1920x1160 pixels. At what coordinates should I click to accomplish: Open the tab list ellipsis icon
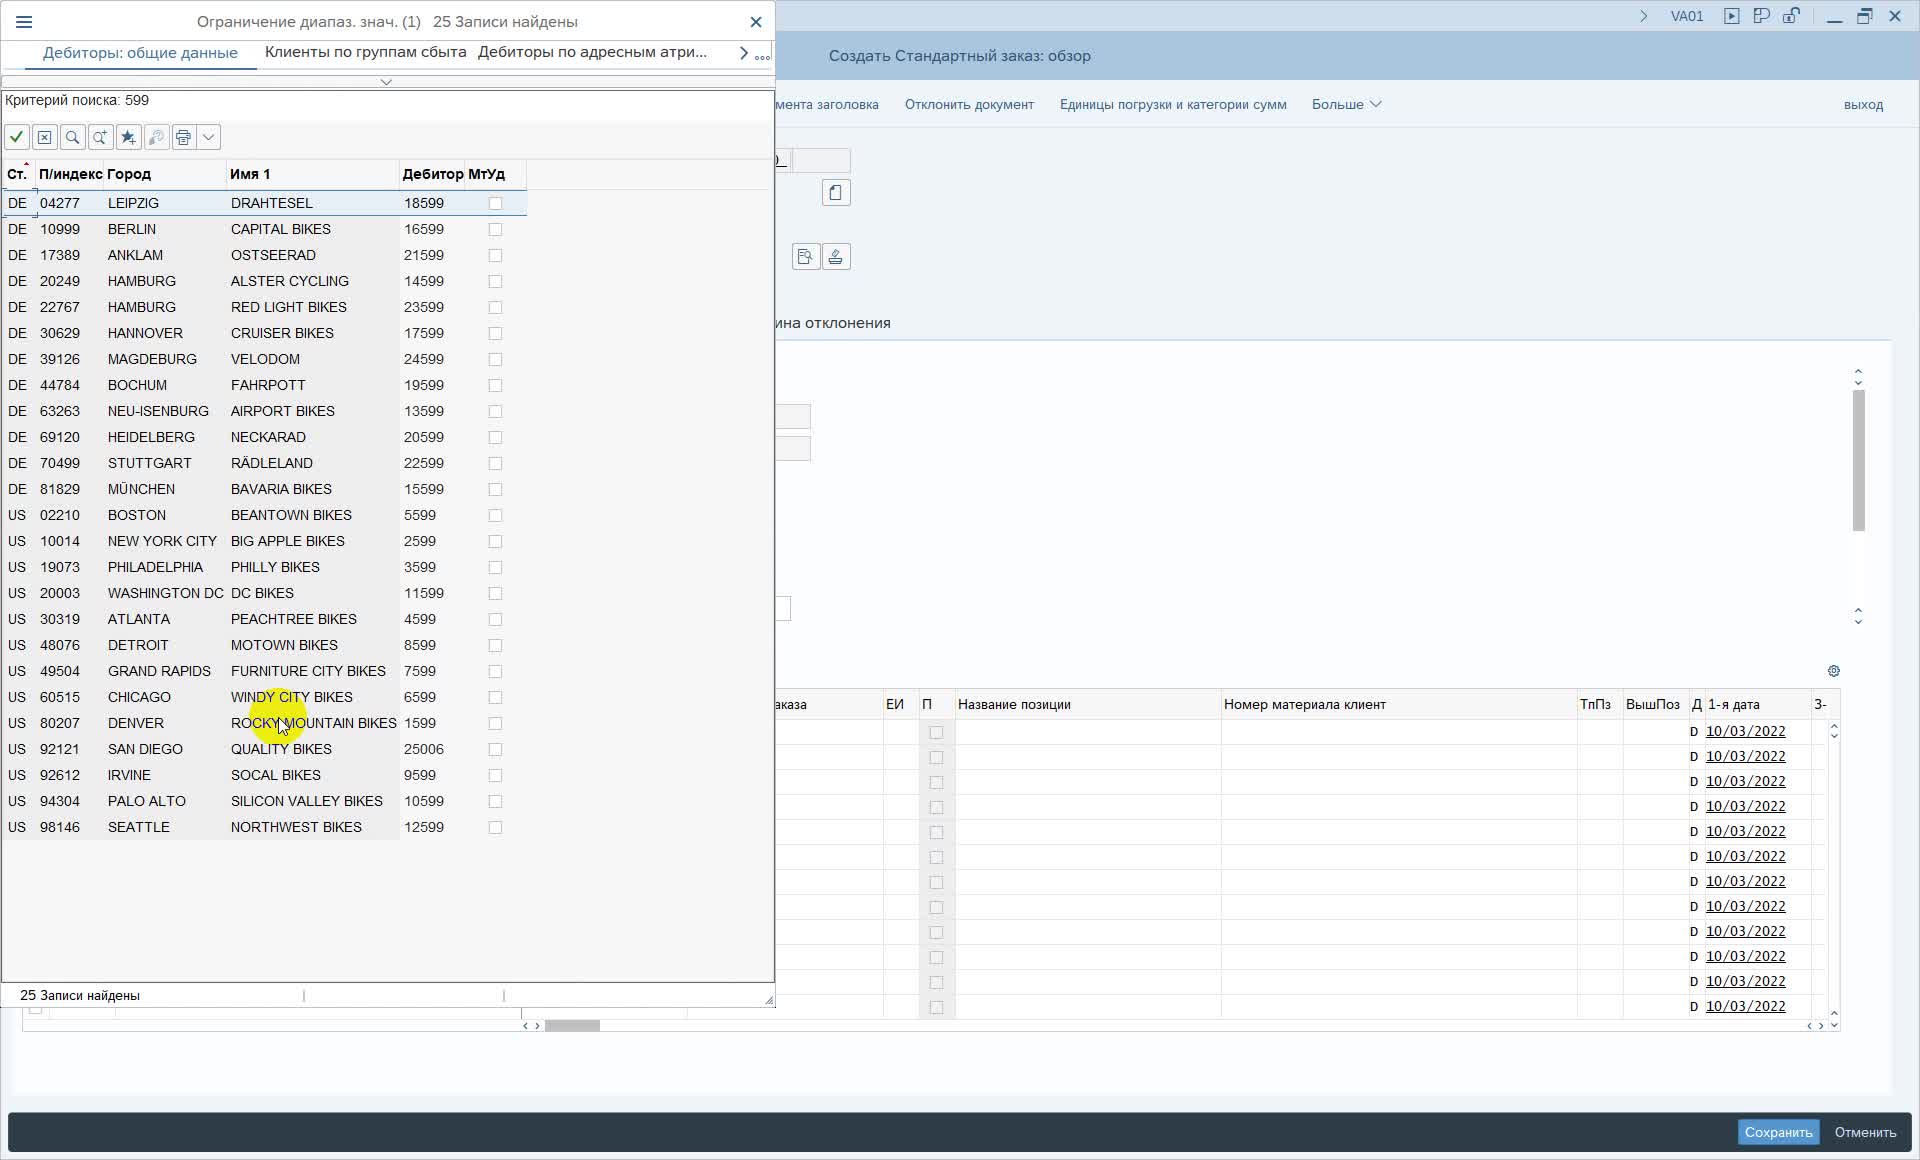762,56
